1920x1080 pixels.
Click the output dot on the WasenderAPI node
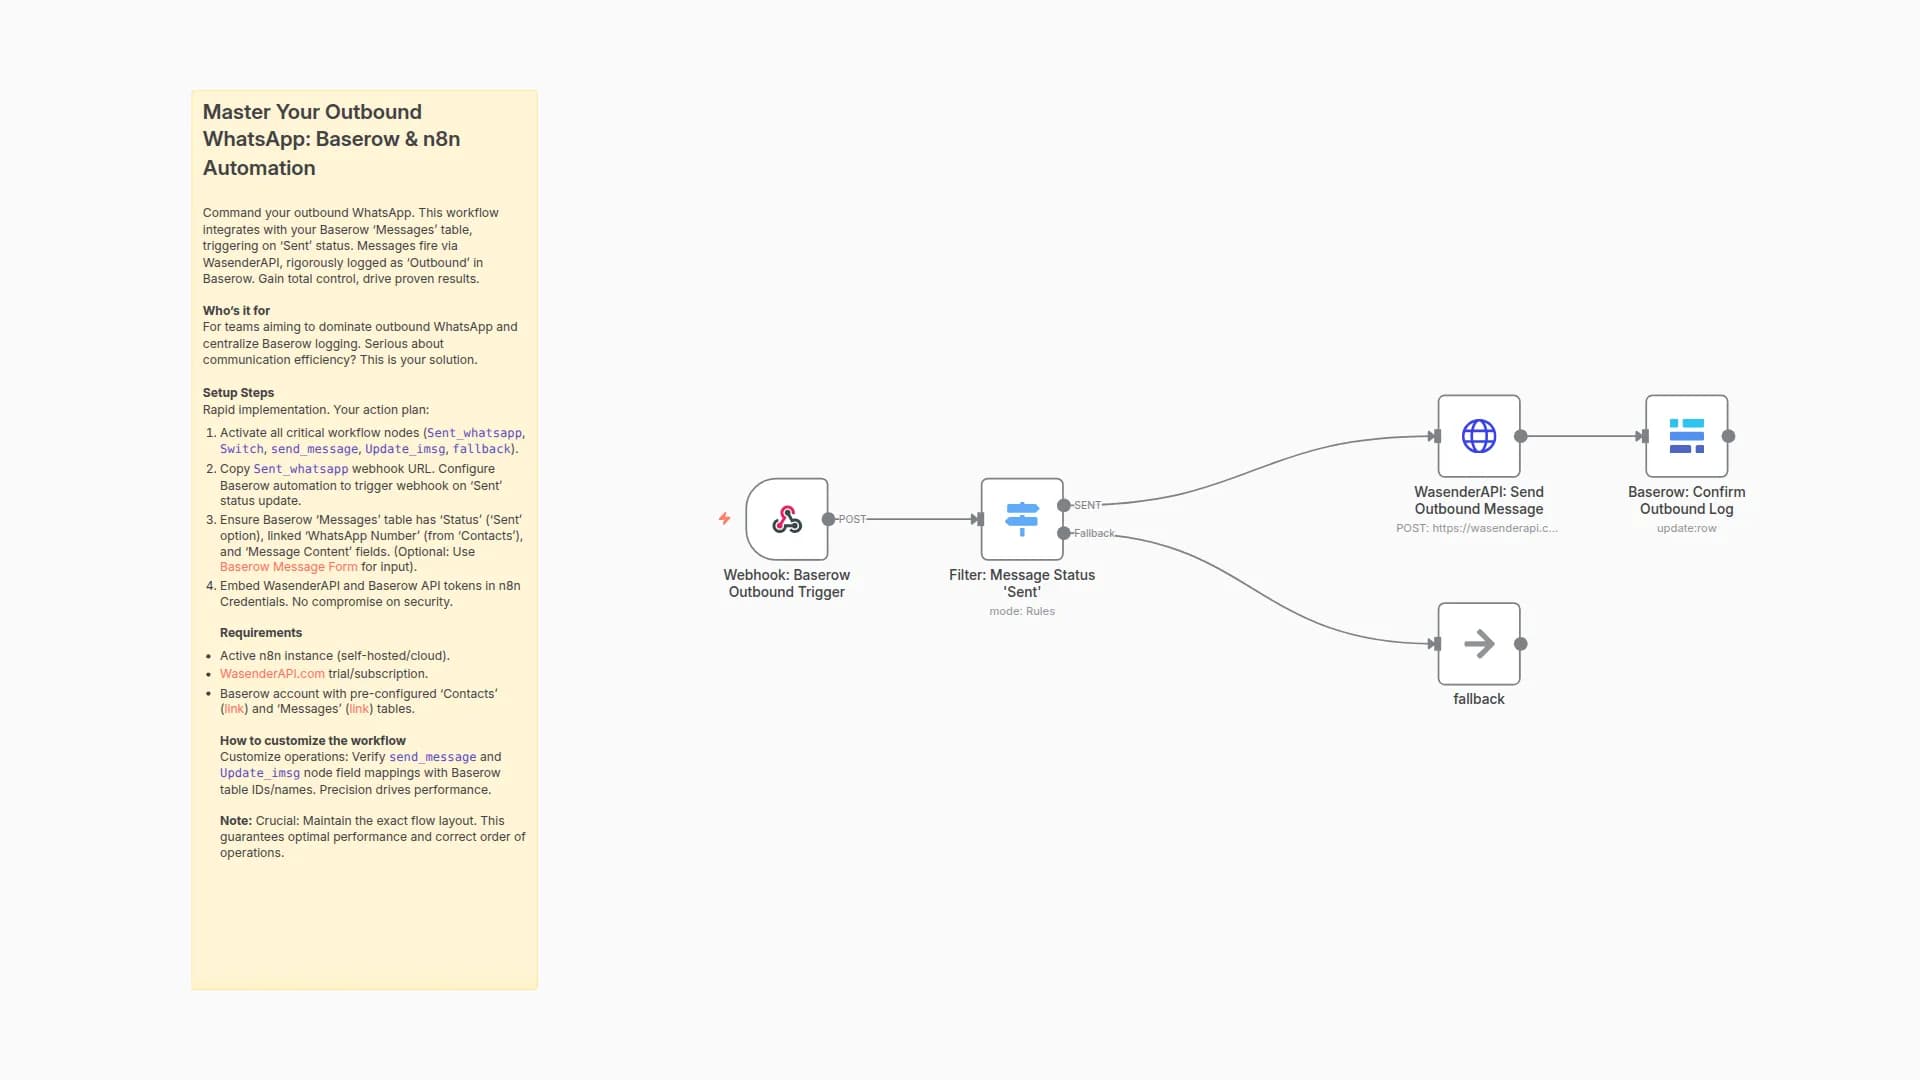point(1521,436)
